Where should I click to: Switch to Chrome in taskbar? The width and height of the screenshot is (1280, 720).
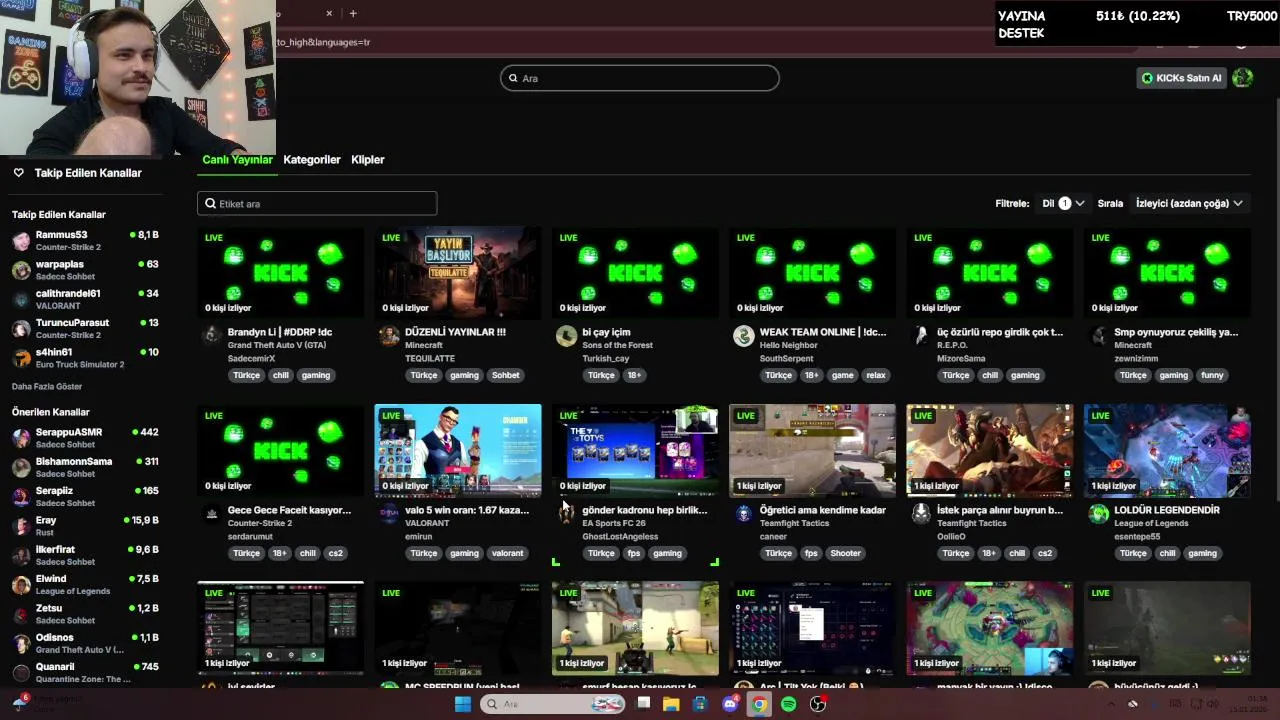[x=759, y=704]
